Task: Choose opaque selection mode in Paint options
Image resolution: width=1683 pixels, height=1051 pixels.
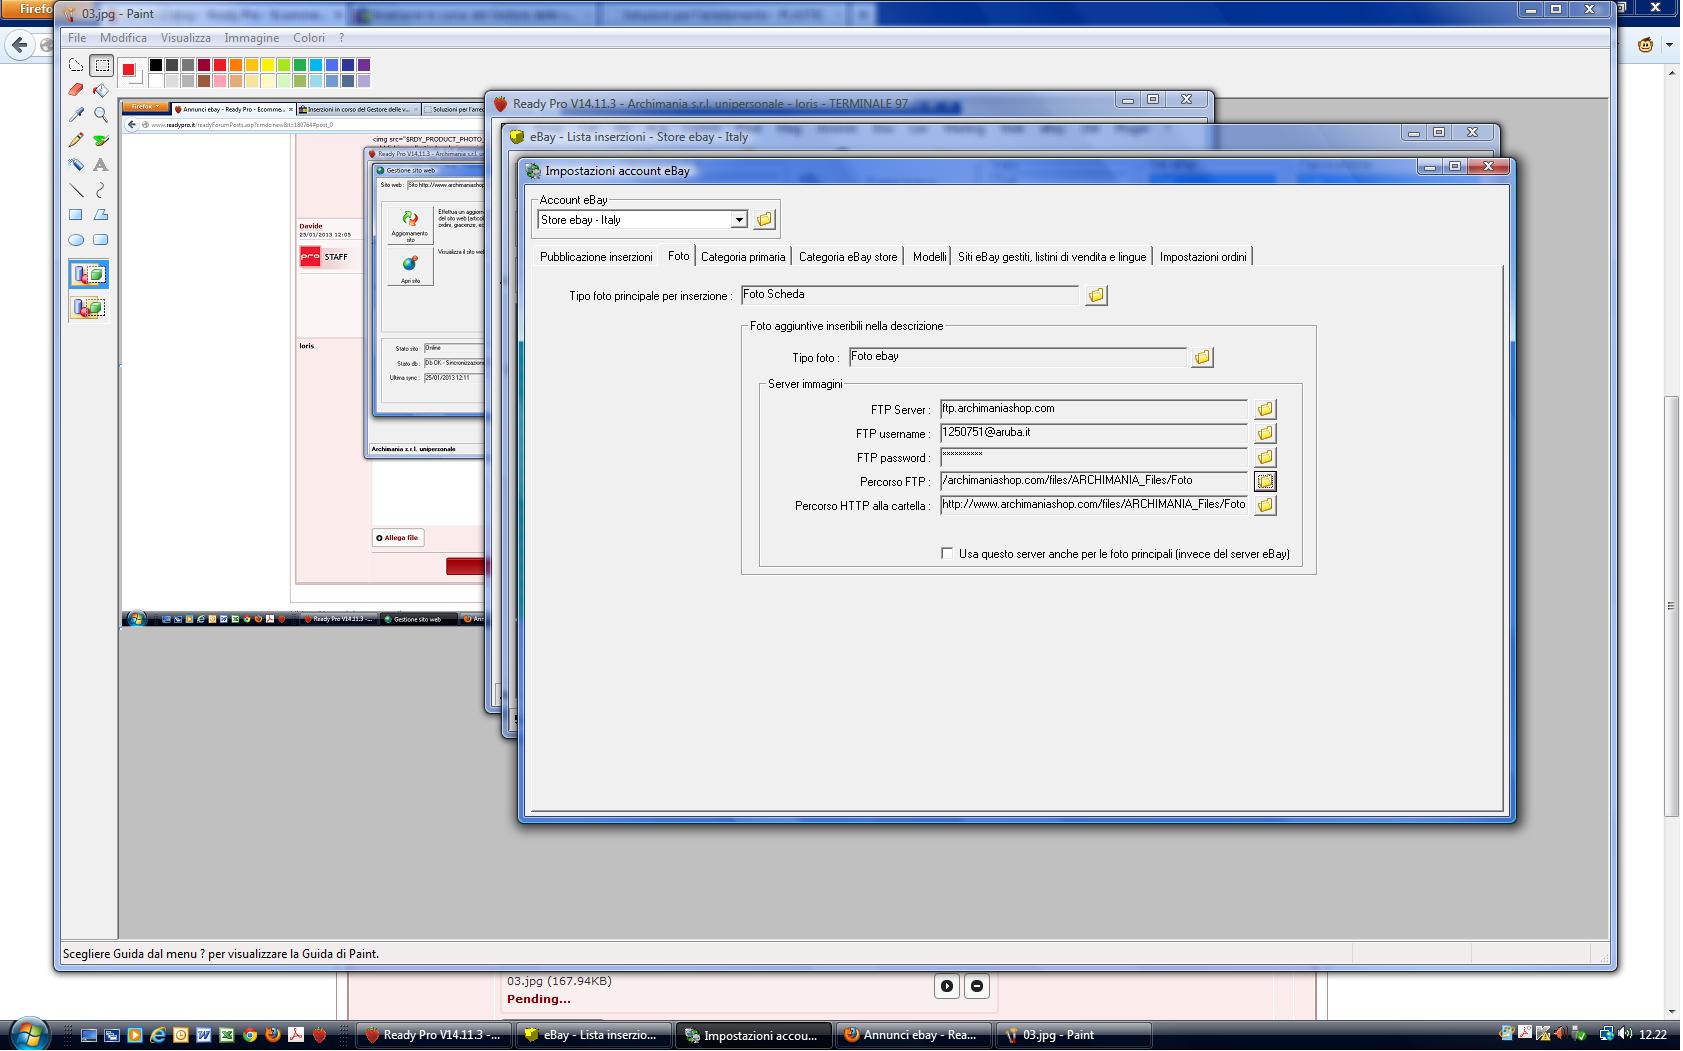Action: click(x=89, y=275)
